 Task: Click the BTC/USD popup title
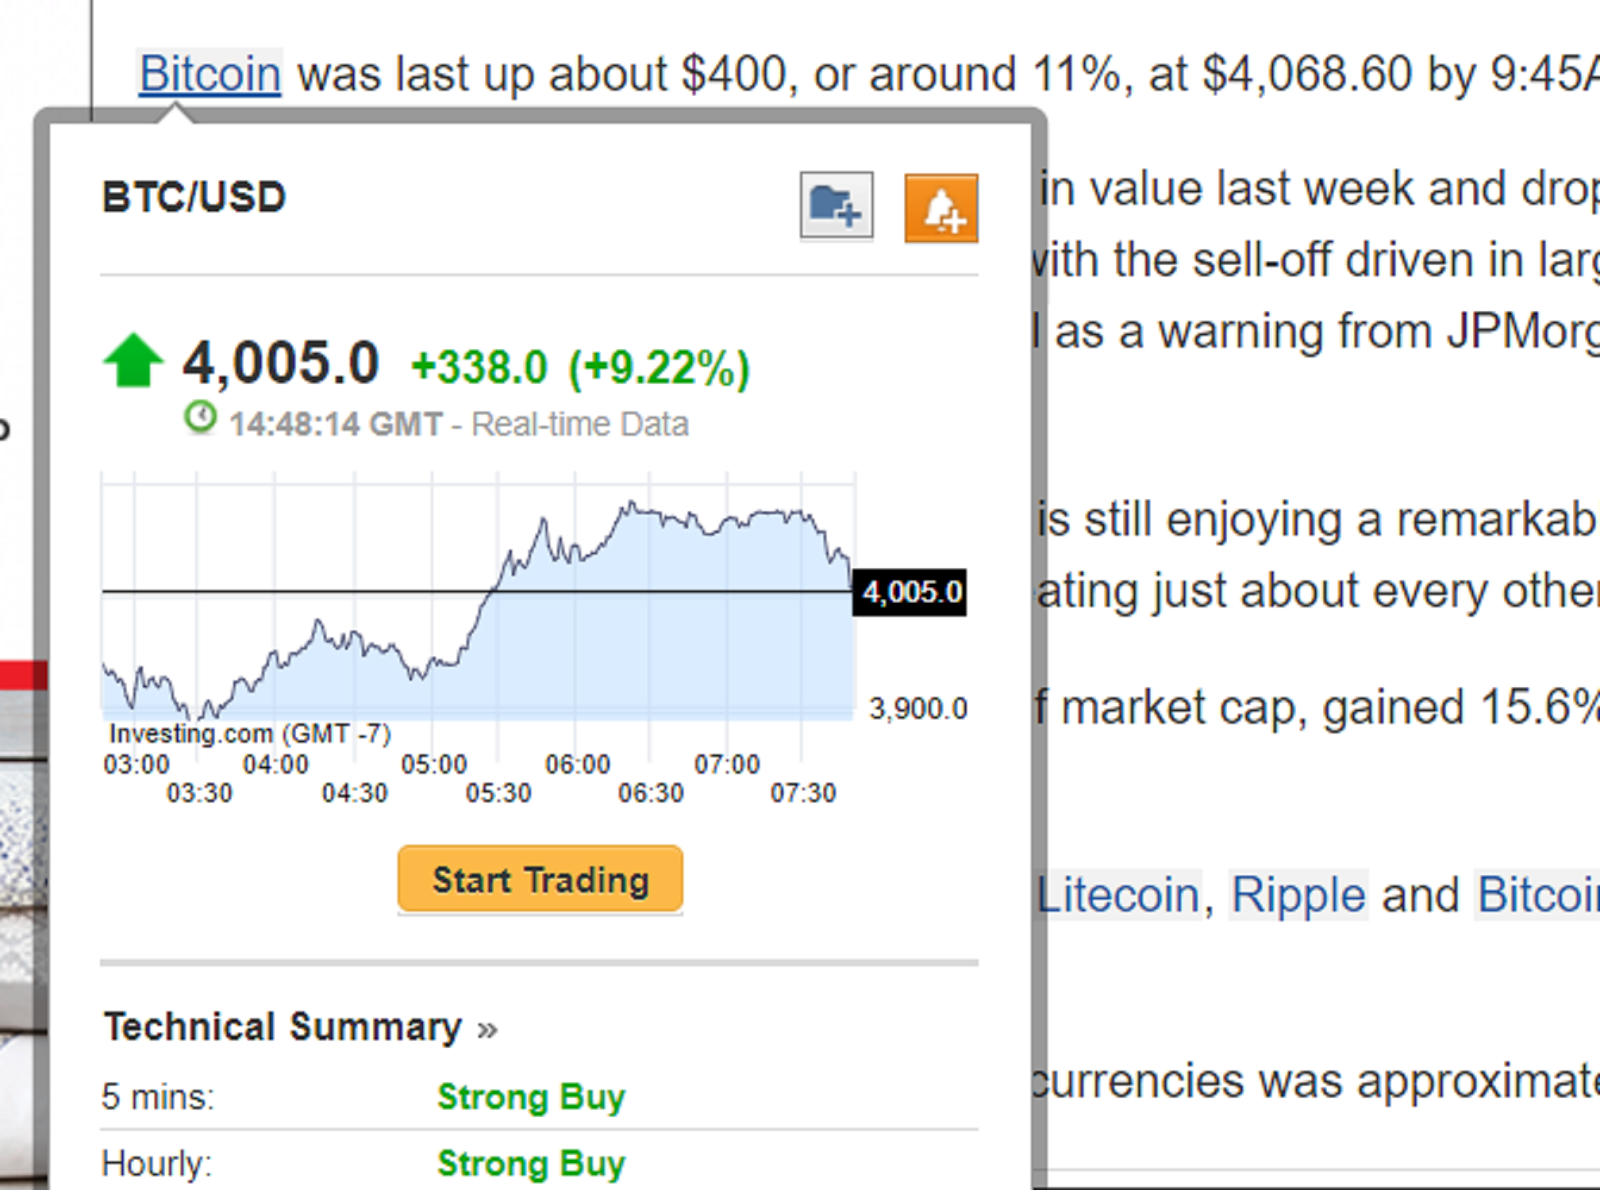tap(194, 197)
